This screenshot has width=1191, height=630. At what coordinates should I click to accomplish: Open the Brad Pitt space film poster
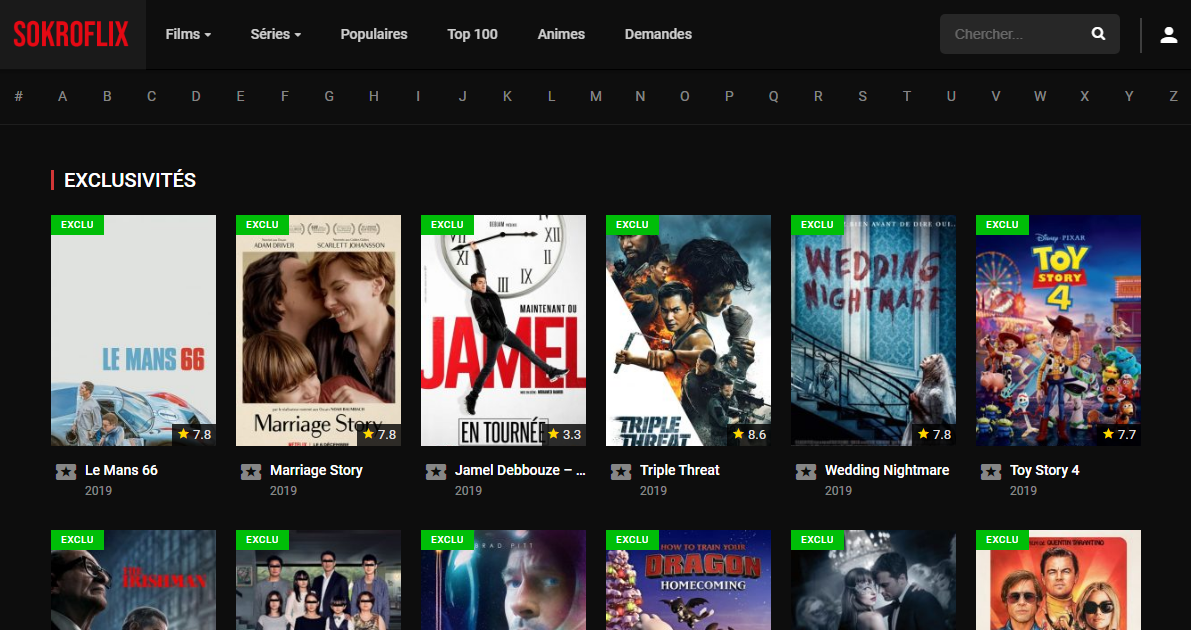pyautogui.click(x=504, y=581)
